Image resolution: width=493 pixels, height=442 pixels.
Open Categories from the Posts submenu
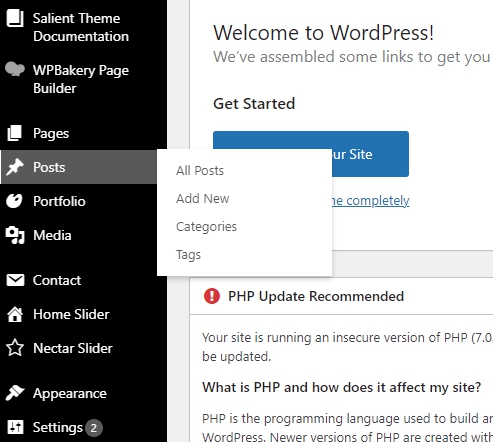pyautogui.click(x=206, y=227)
